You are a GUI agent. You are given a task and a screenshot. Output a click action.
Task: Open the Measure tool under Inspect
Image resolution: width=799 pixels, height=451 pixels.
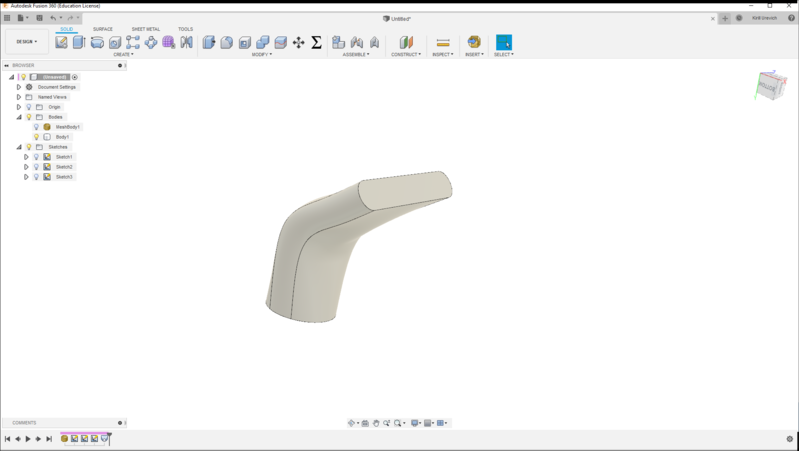tap(443, 42)
